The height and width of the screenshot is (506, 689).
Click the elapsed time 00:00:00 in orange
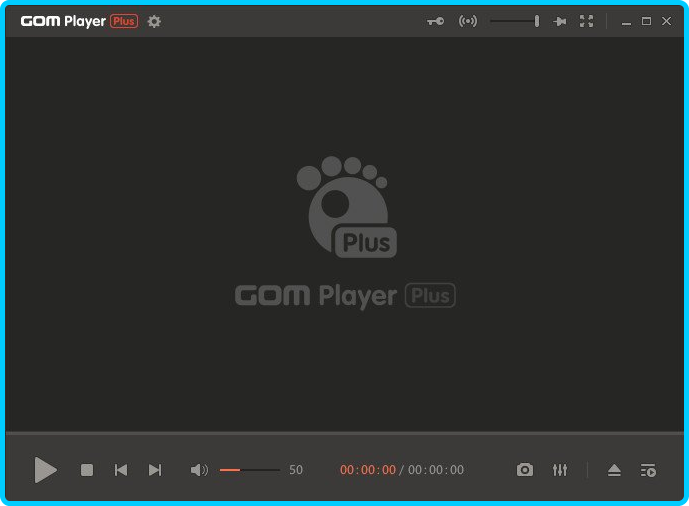tap(368, 470)
